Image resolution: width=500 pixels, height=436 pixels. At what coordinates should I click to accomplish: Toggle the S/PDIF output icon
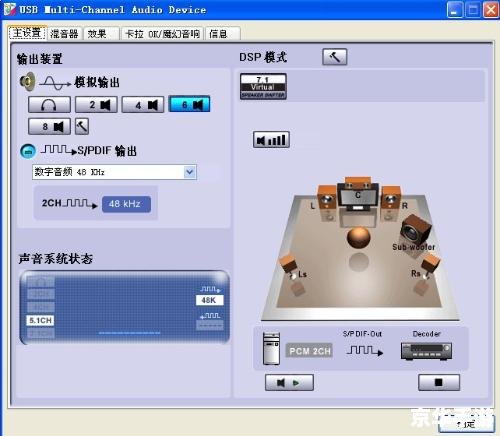28,151
